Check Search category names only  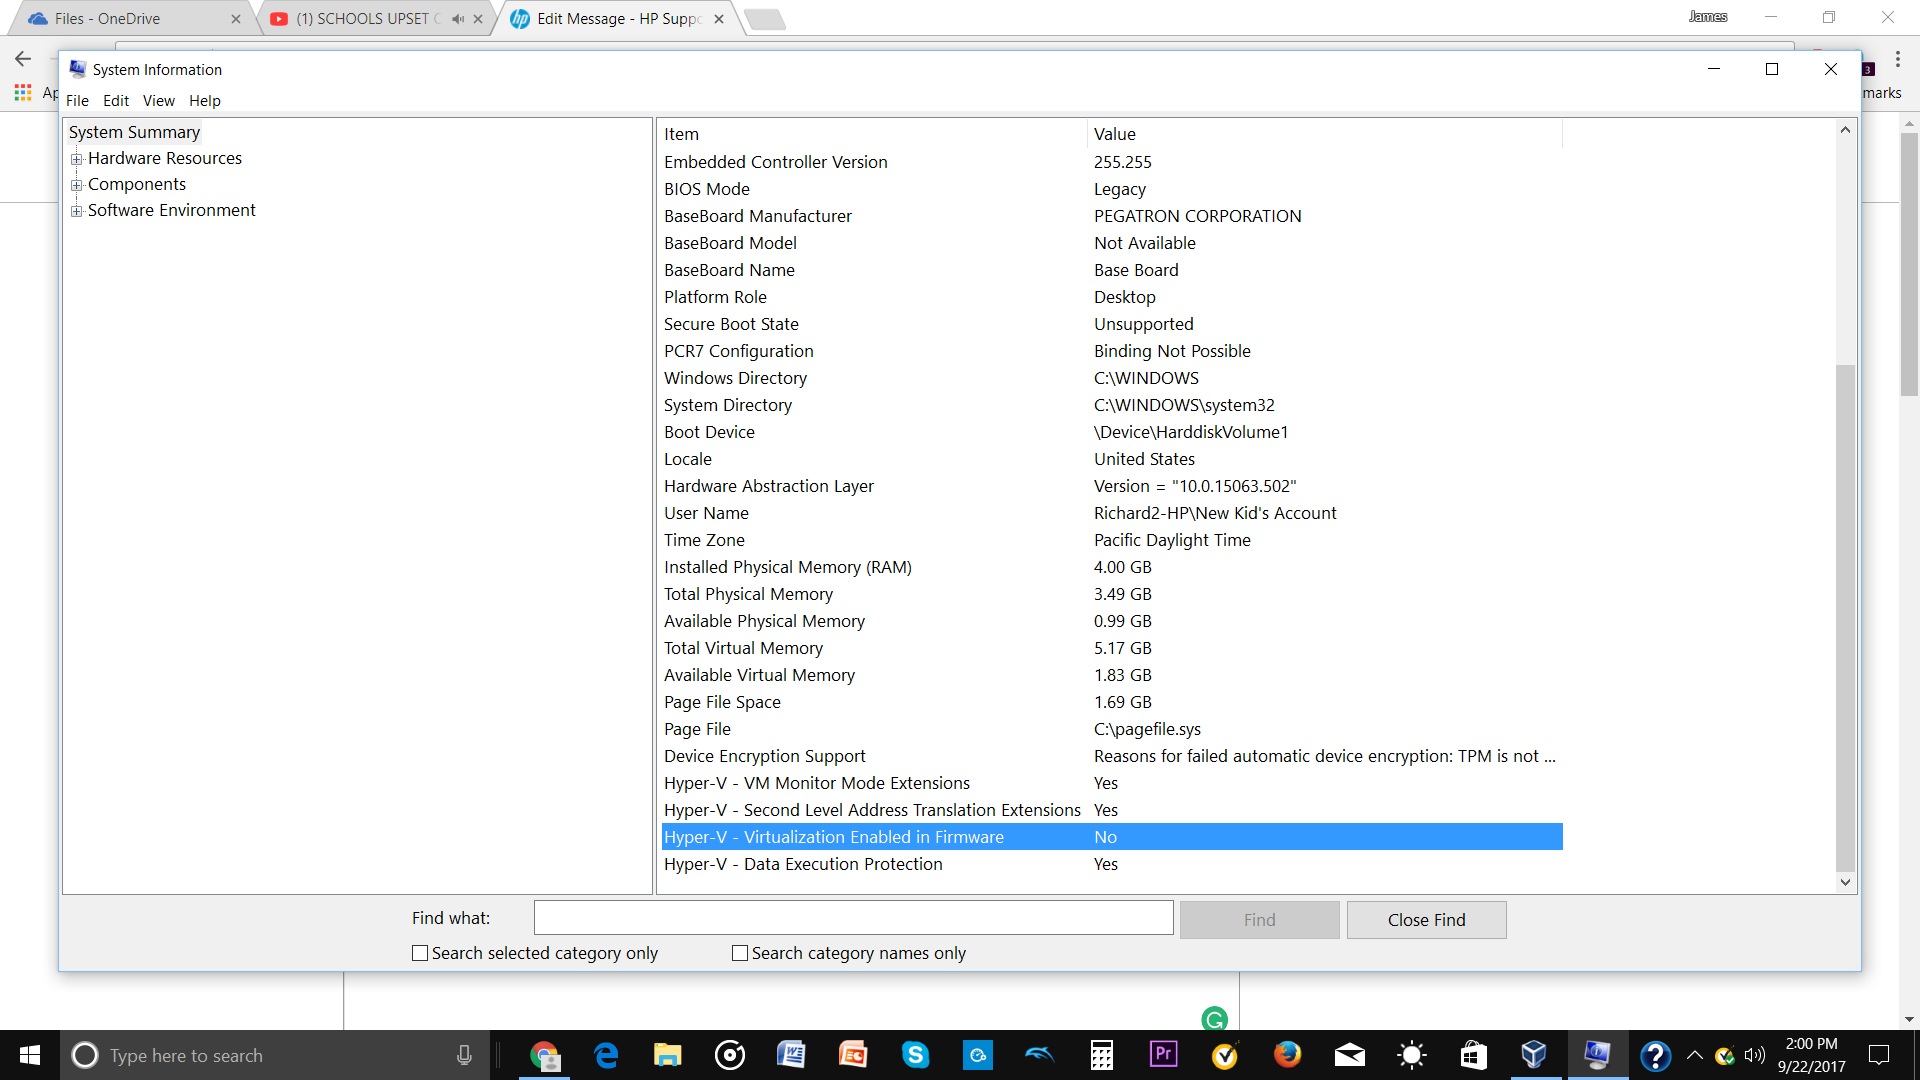[740, 953]
